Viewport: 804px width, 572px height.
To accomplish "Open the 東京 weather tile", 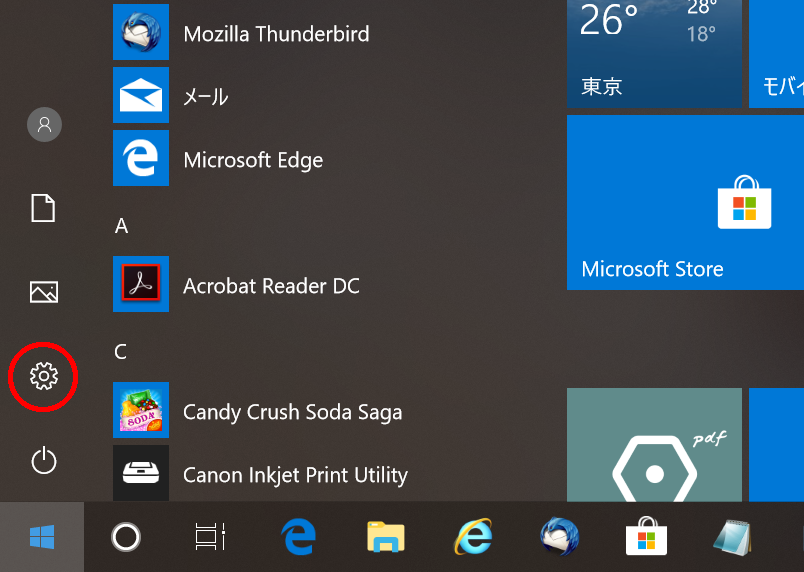I will [654, 54].
